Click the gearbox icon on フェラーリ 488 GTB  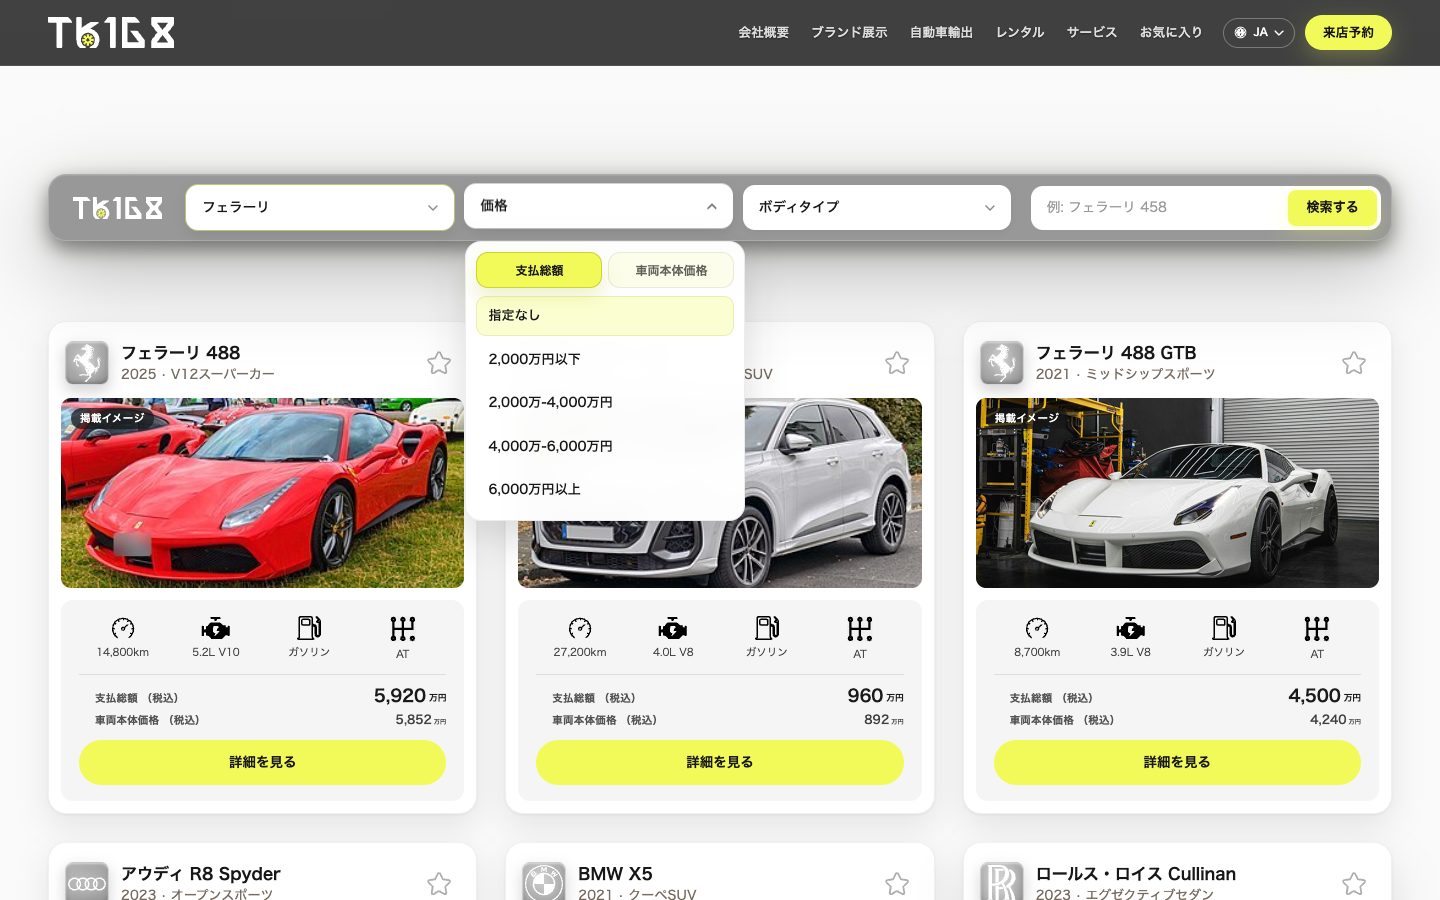pos(1317,629)
